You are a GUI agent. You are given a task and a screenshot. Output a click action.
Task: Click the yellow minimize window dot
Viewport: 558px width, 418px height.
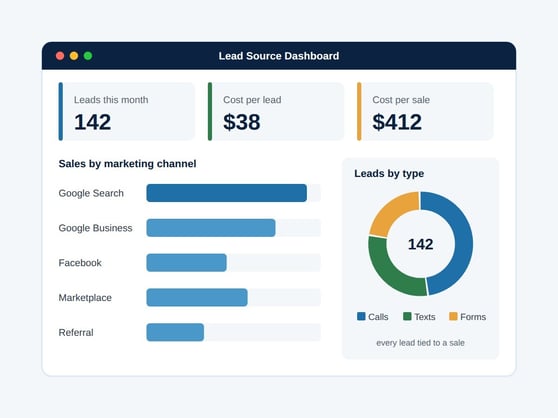pyautogui.click(x=74, y=56)
